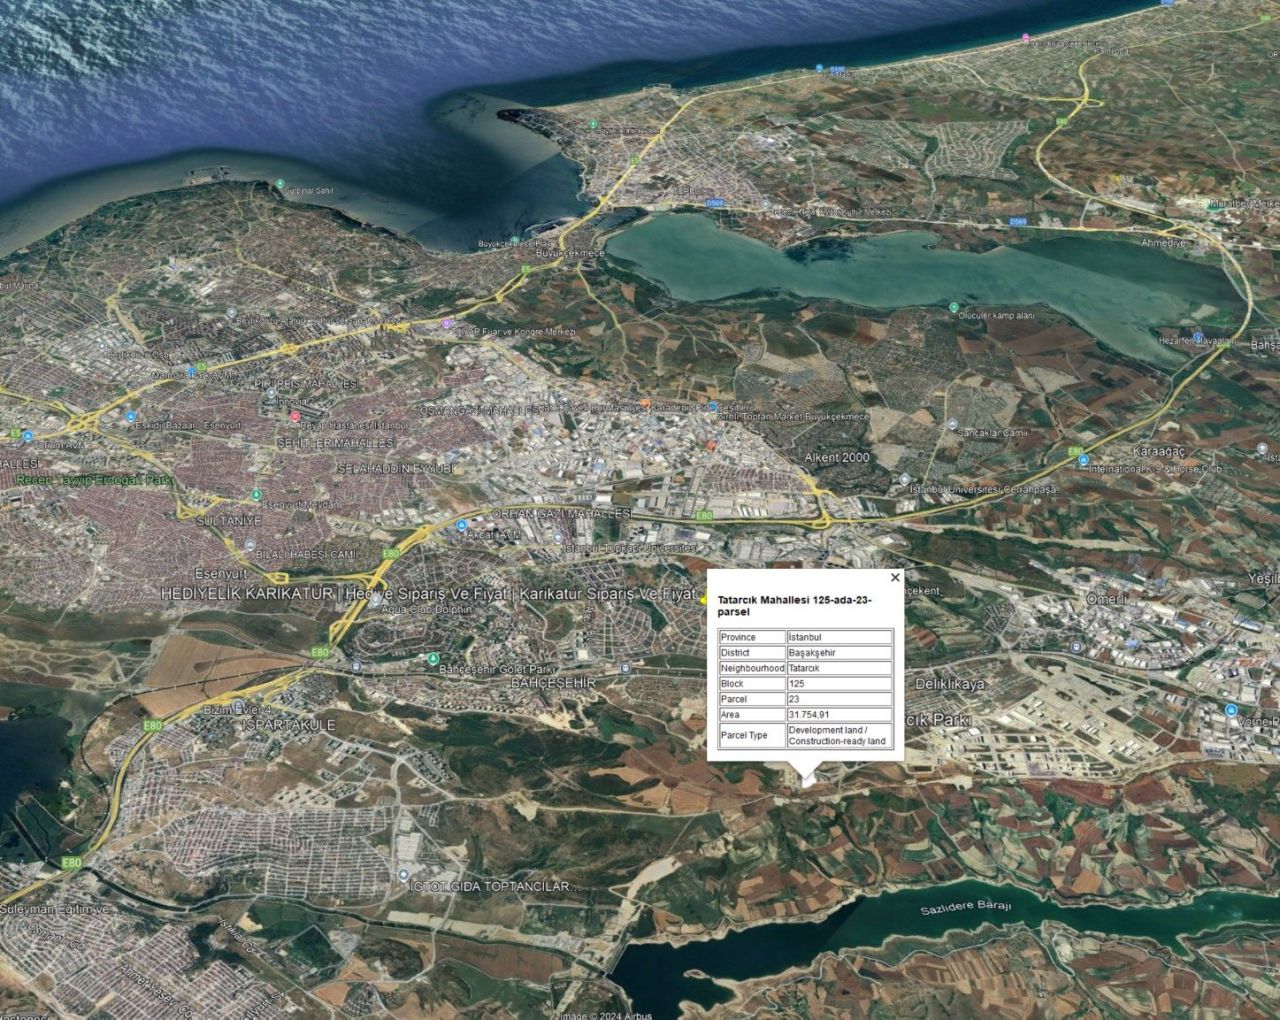Click the popup title Tatarcık Mahallesi 125-ada-23-parsel

[x=795, y=604]
